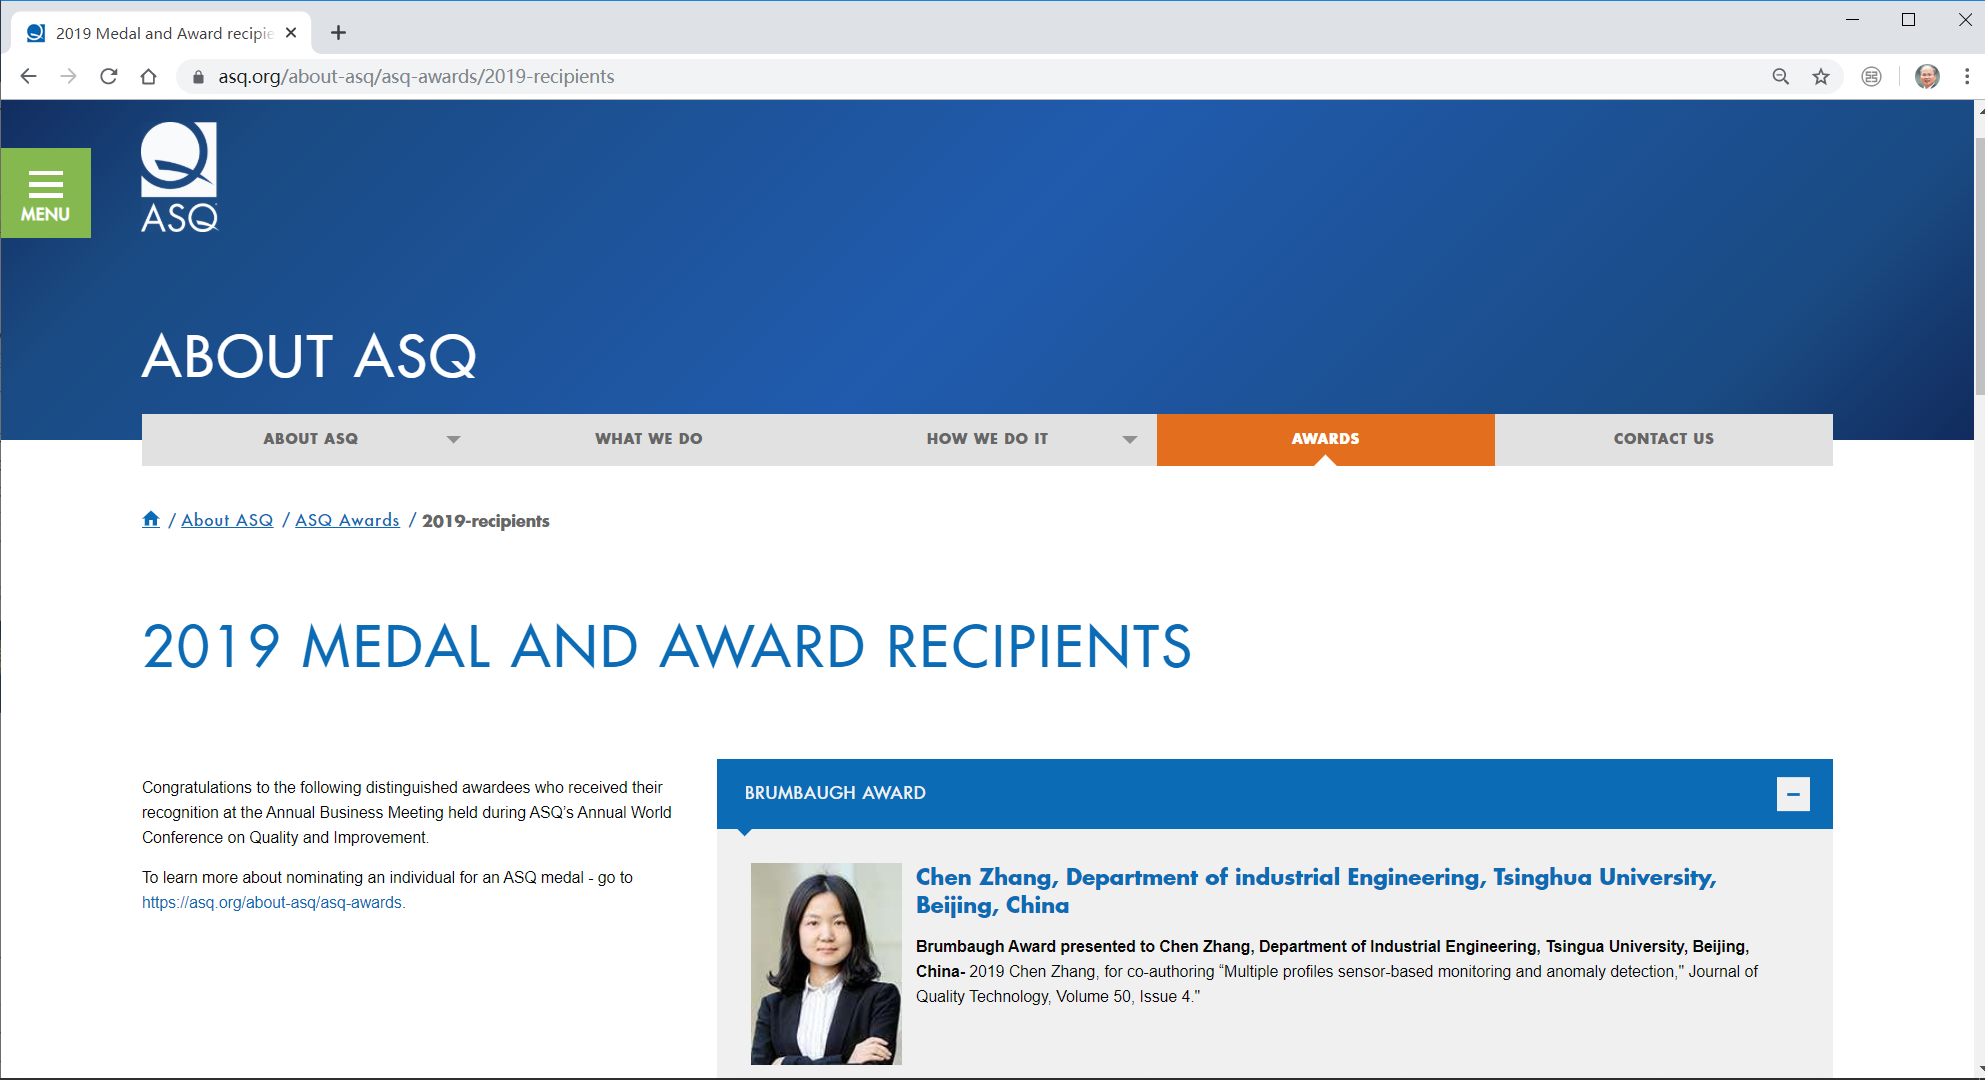1985x1080 pixels.
Task: Reload the page with refresh icon
Action: (108, 76)
